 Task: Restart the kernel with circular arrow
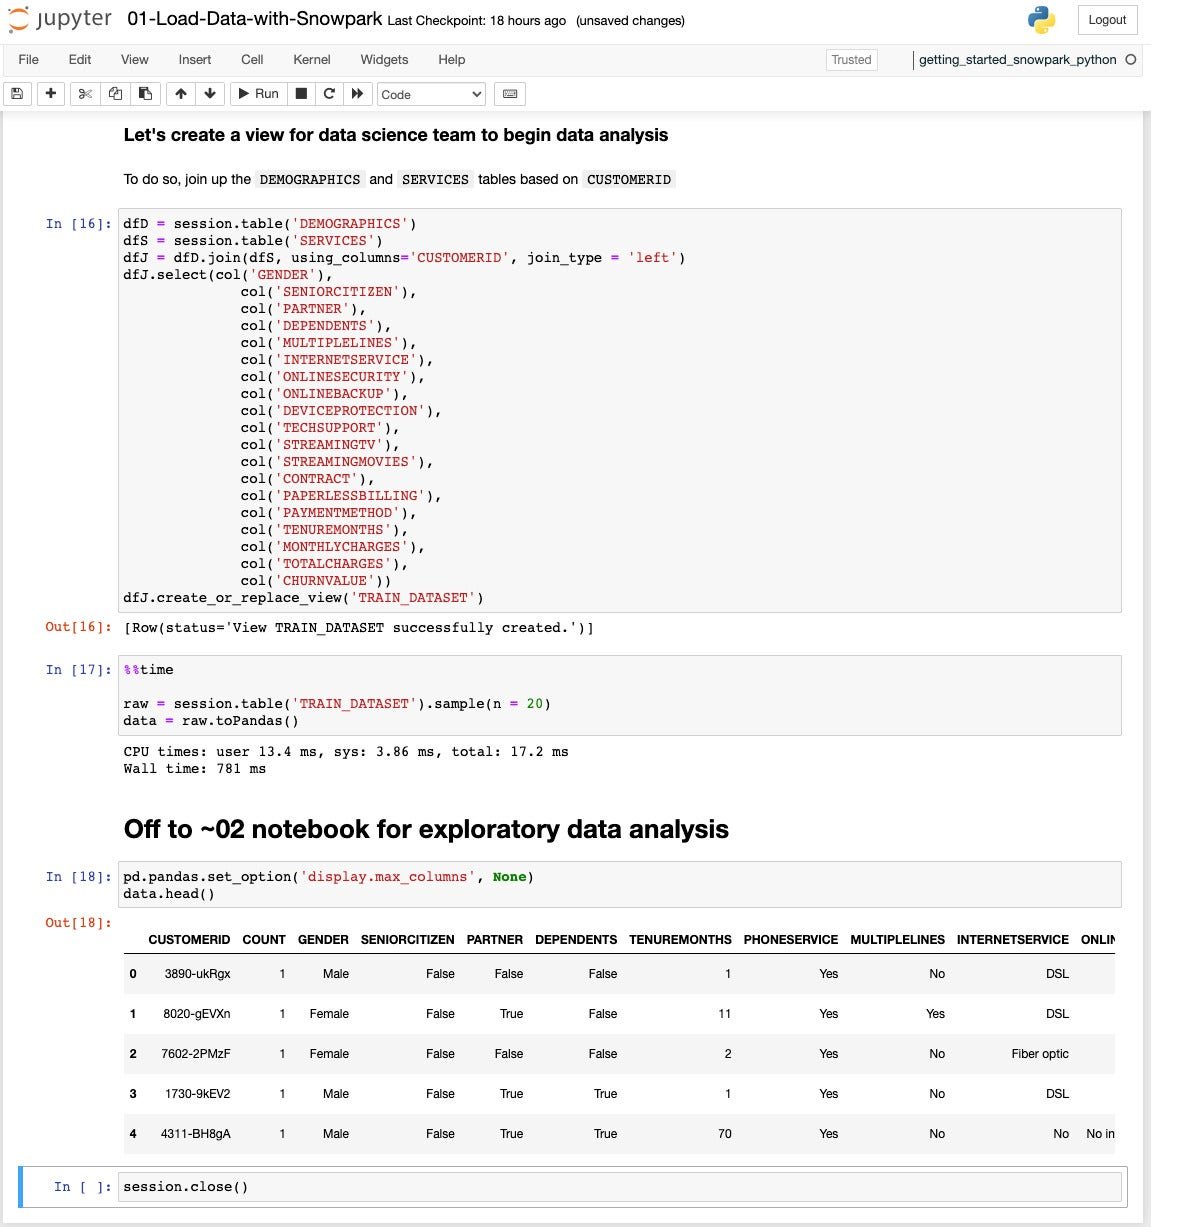click(328, 94)
